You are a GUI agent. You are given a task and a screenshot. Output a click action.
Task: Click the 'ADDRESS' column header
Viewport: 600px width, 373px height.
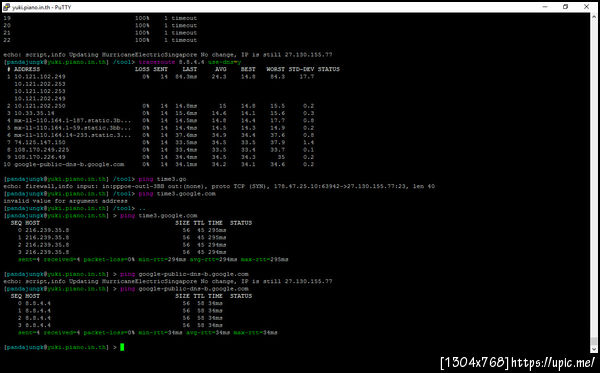(x=27, y=69)
